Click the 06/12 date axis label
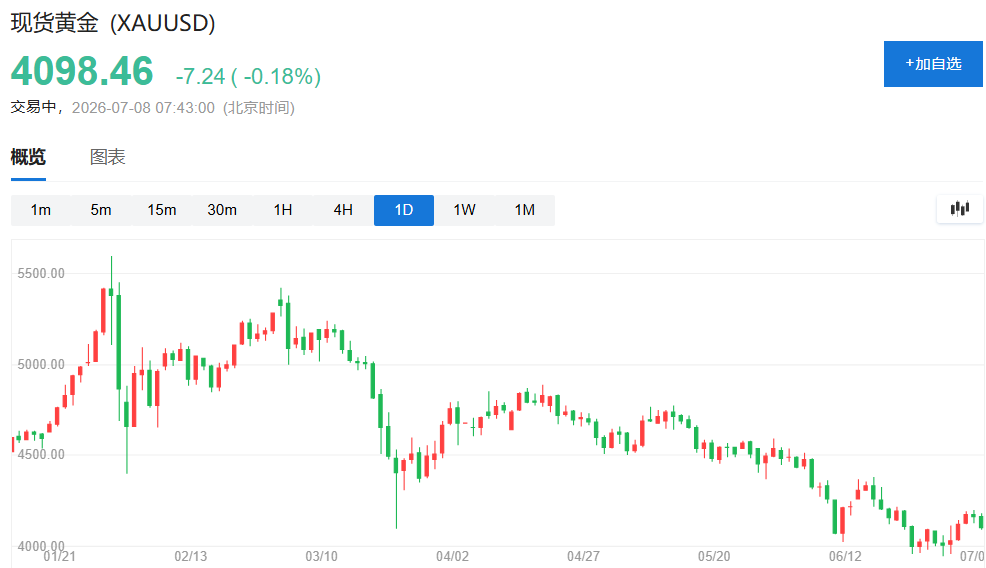The width and height of the screenshot is (986, 568). point(845,556)
